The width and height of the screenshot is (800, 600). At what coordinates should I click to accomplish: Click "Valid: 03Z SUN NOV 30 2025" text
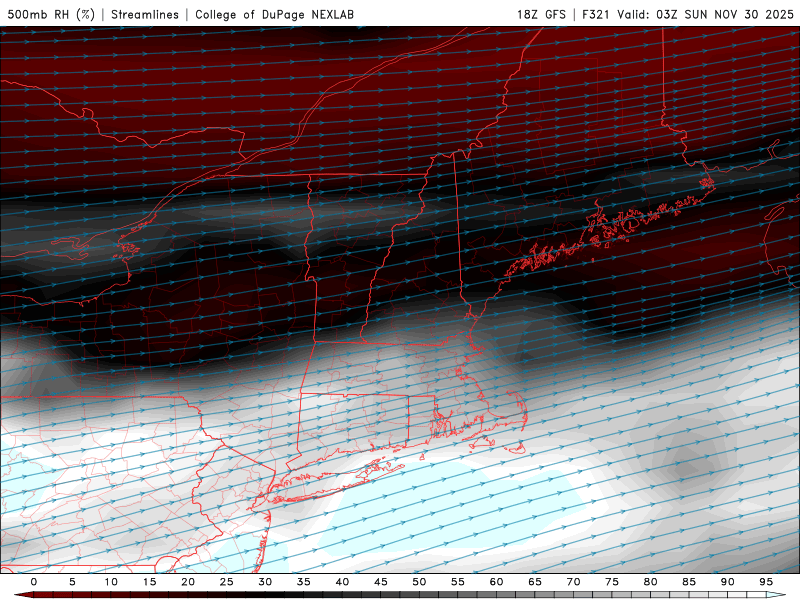[706, 14]
